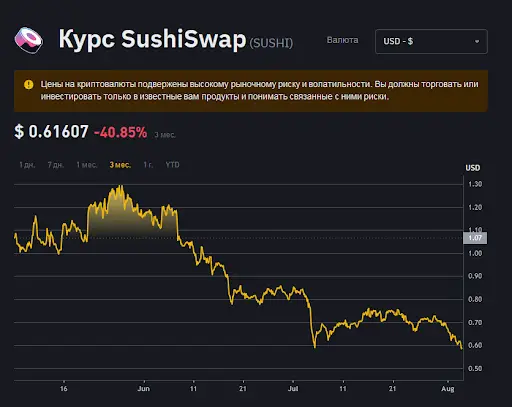This screenshot has height=407, width=512.
Task: Click the Курс SushiSwap heading
Action: 152,39
